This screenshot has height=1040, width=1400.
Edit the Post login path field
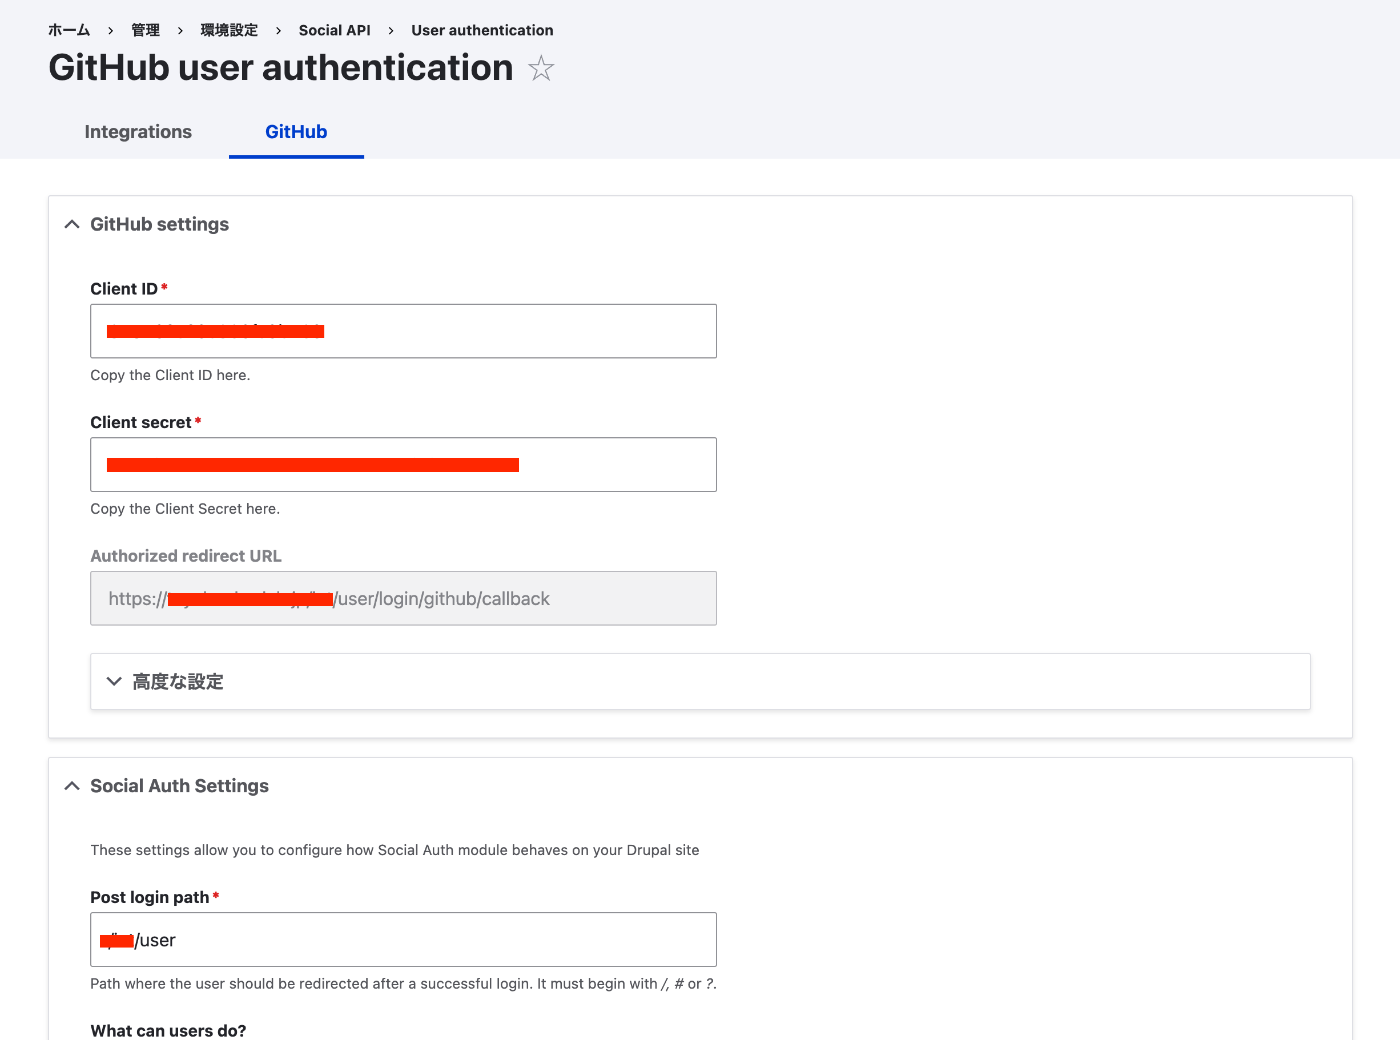pyautogui.click(x=403, y=940)
